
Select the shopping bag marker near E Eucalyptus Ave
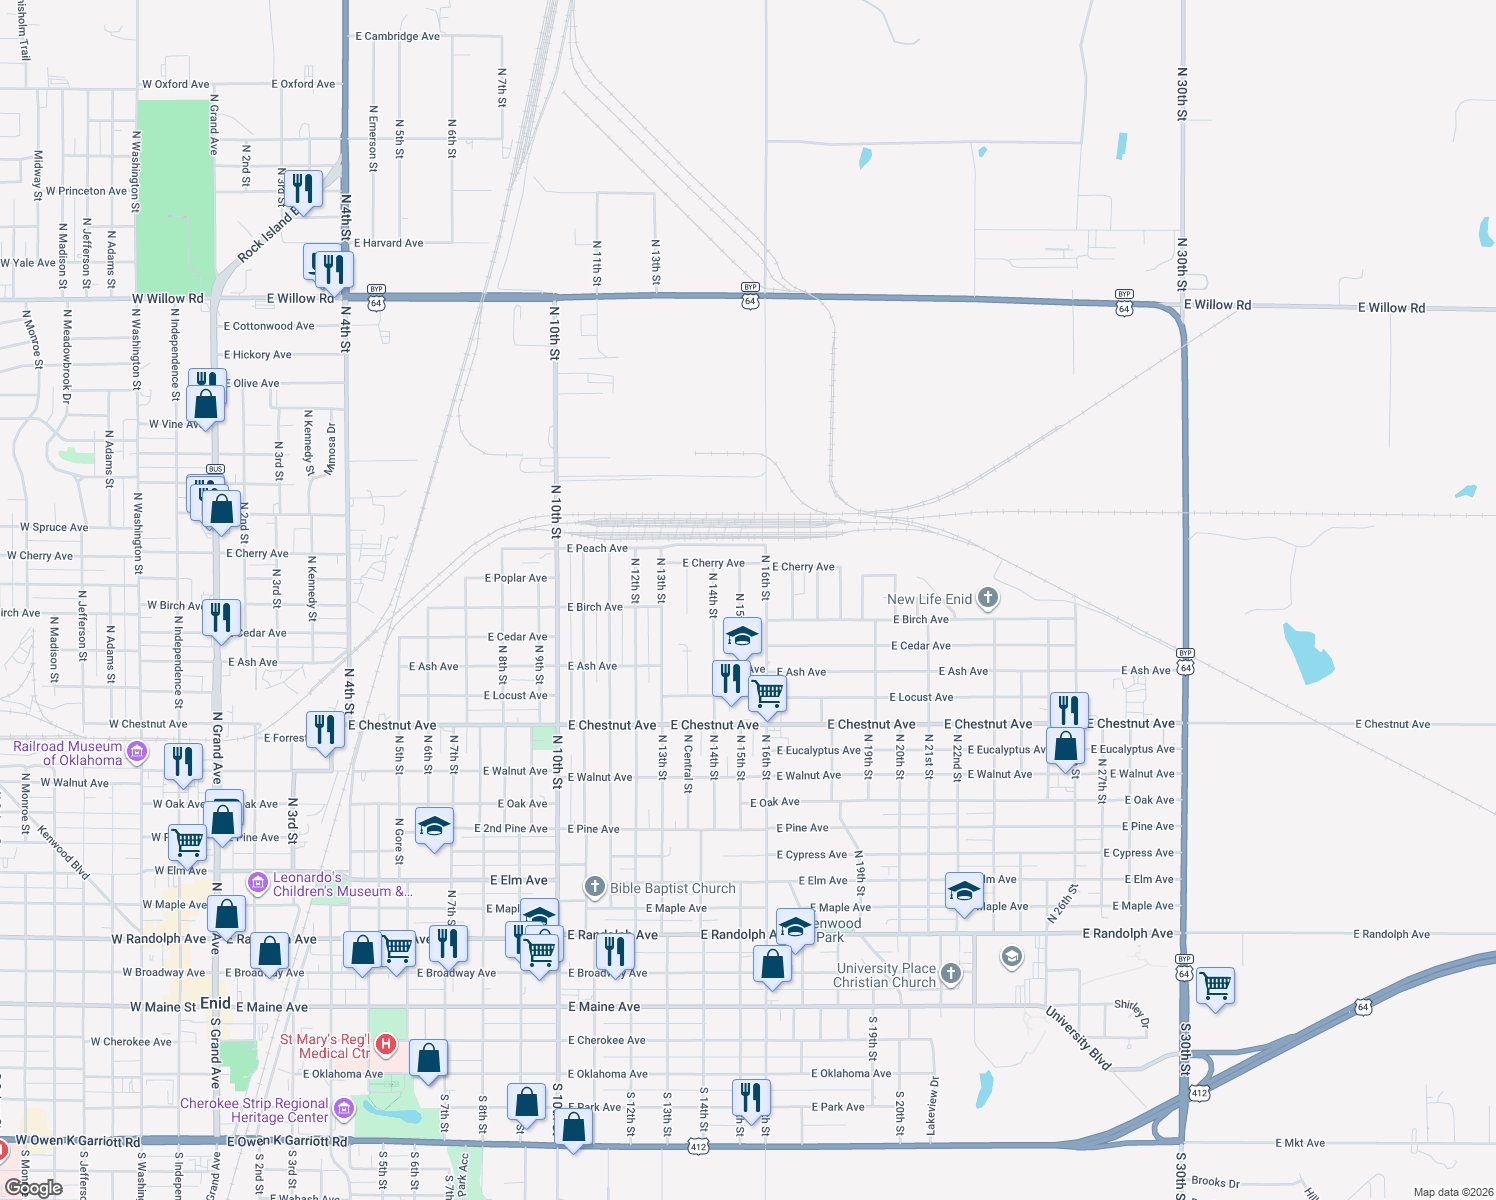coord(1065,745)
